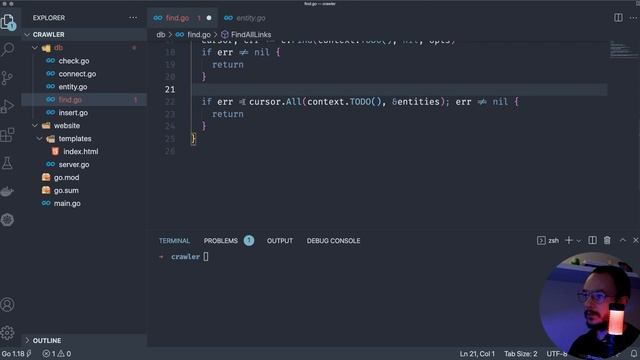This screenshot has height=360, width=640.
Task: Collapse the website folder
Action: [x=35, y=126]
